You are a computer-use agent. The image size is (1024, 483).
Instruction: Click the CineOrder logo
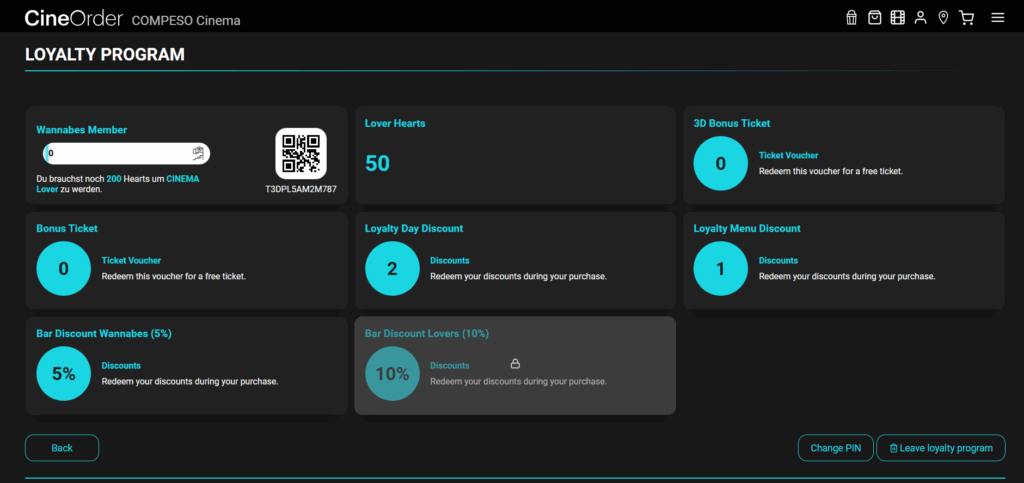coord(74,18)
